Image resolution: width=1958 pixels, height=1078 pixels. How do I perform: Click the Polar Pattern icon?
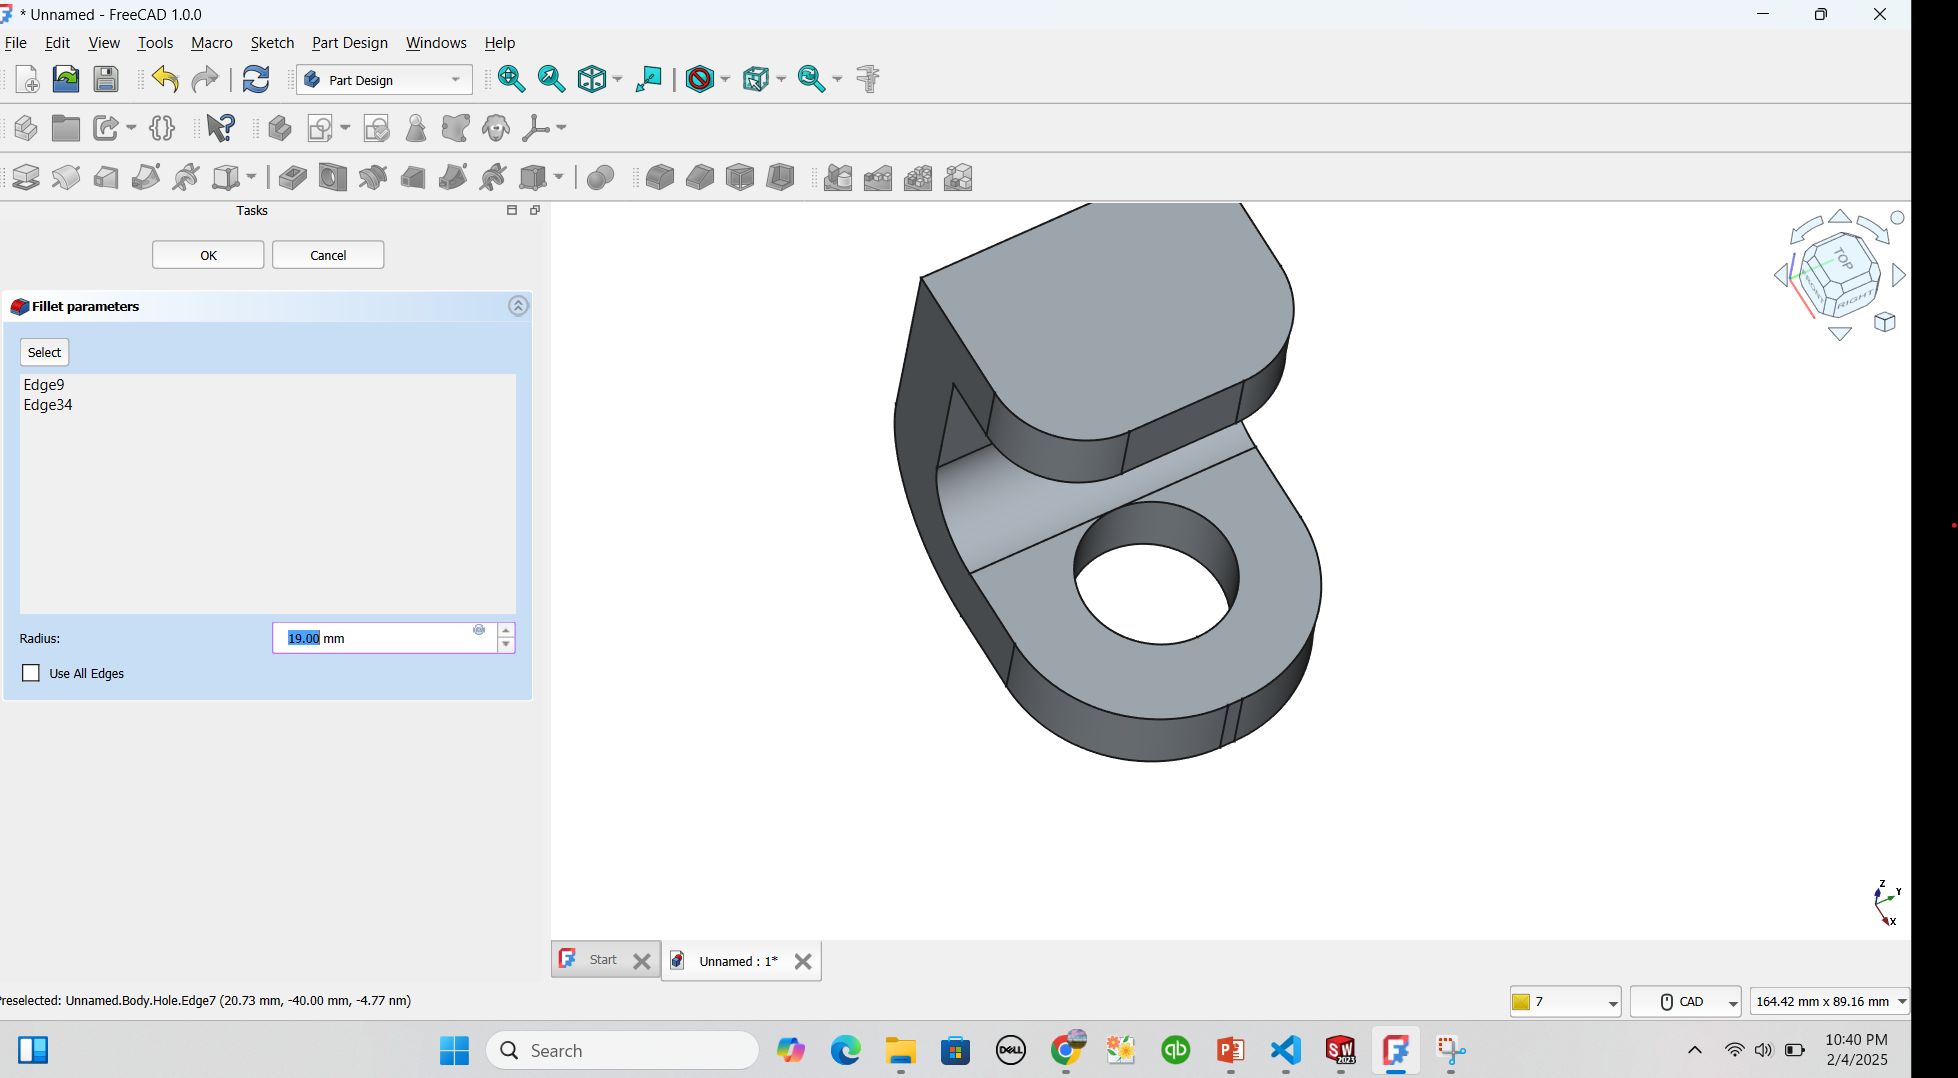pos(918,178)
